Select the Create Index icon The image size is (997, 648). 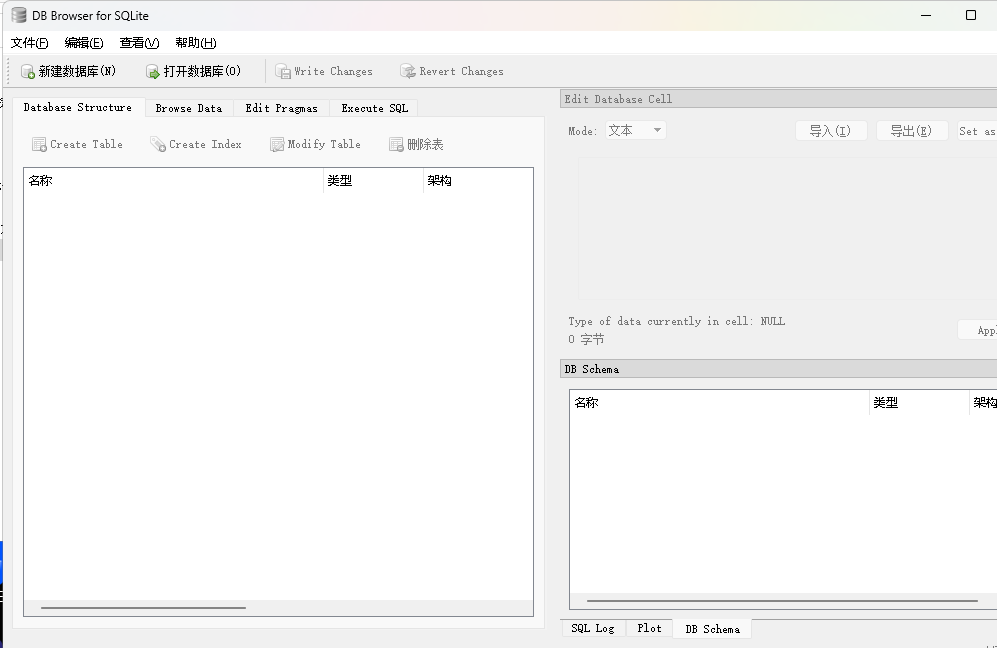pos(157,144)
